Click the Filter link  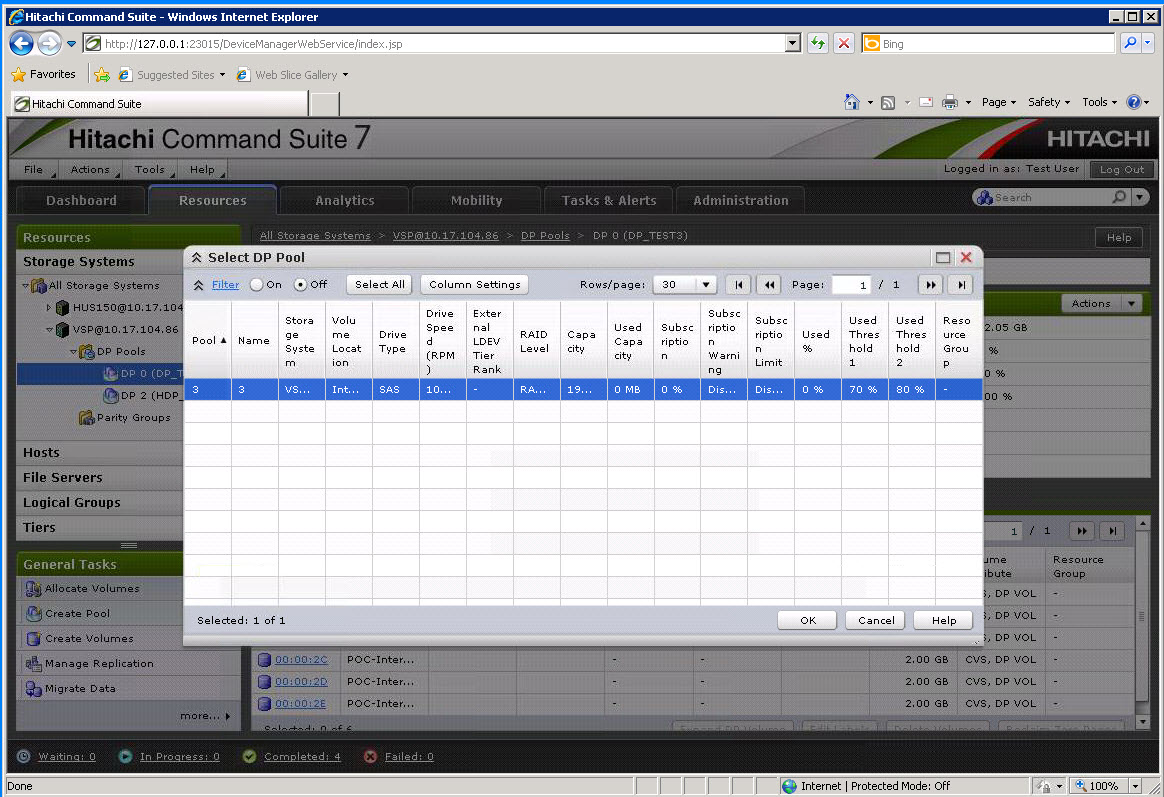[225, 284]
